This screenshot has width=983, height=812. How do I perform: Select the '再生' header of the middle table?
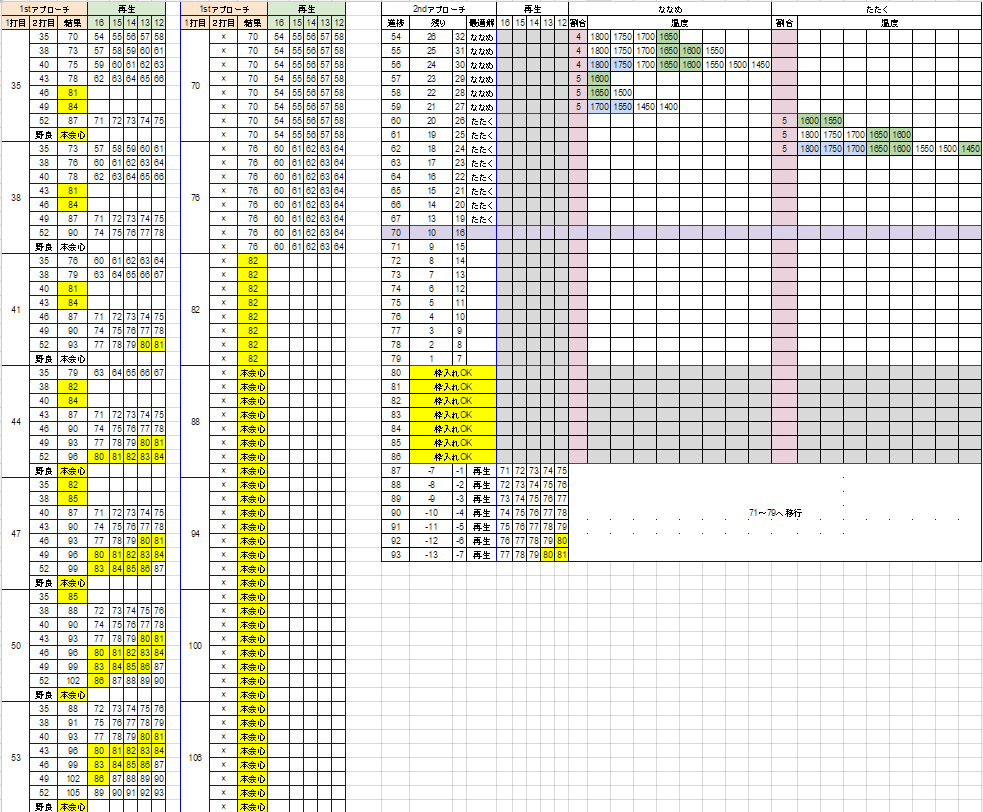click(307, 9)
